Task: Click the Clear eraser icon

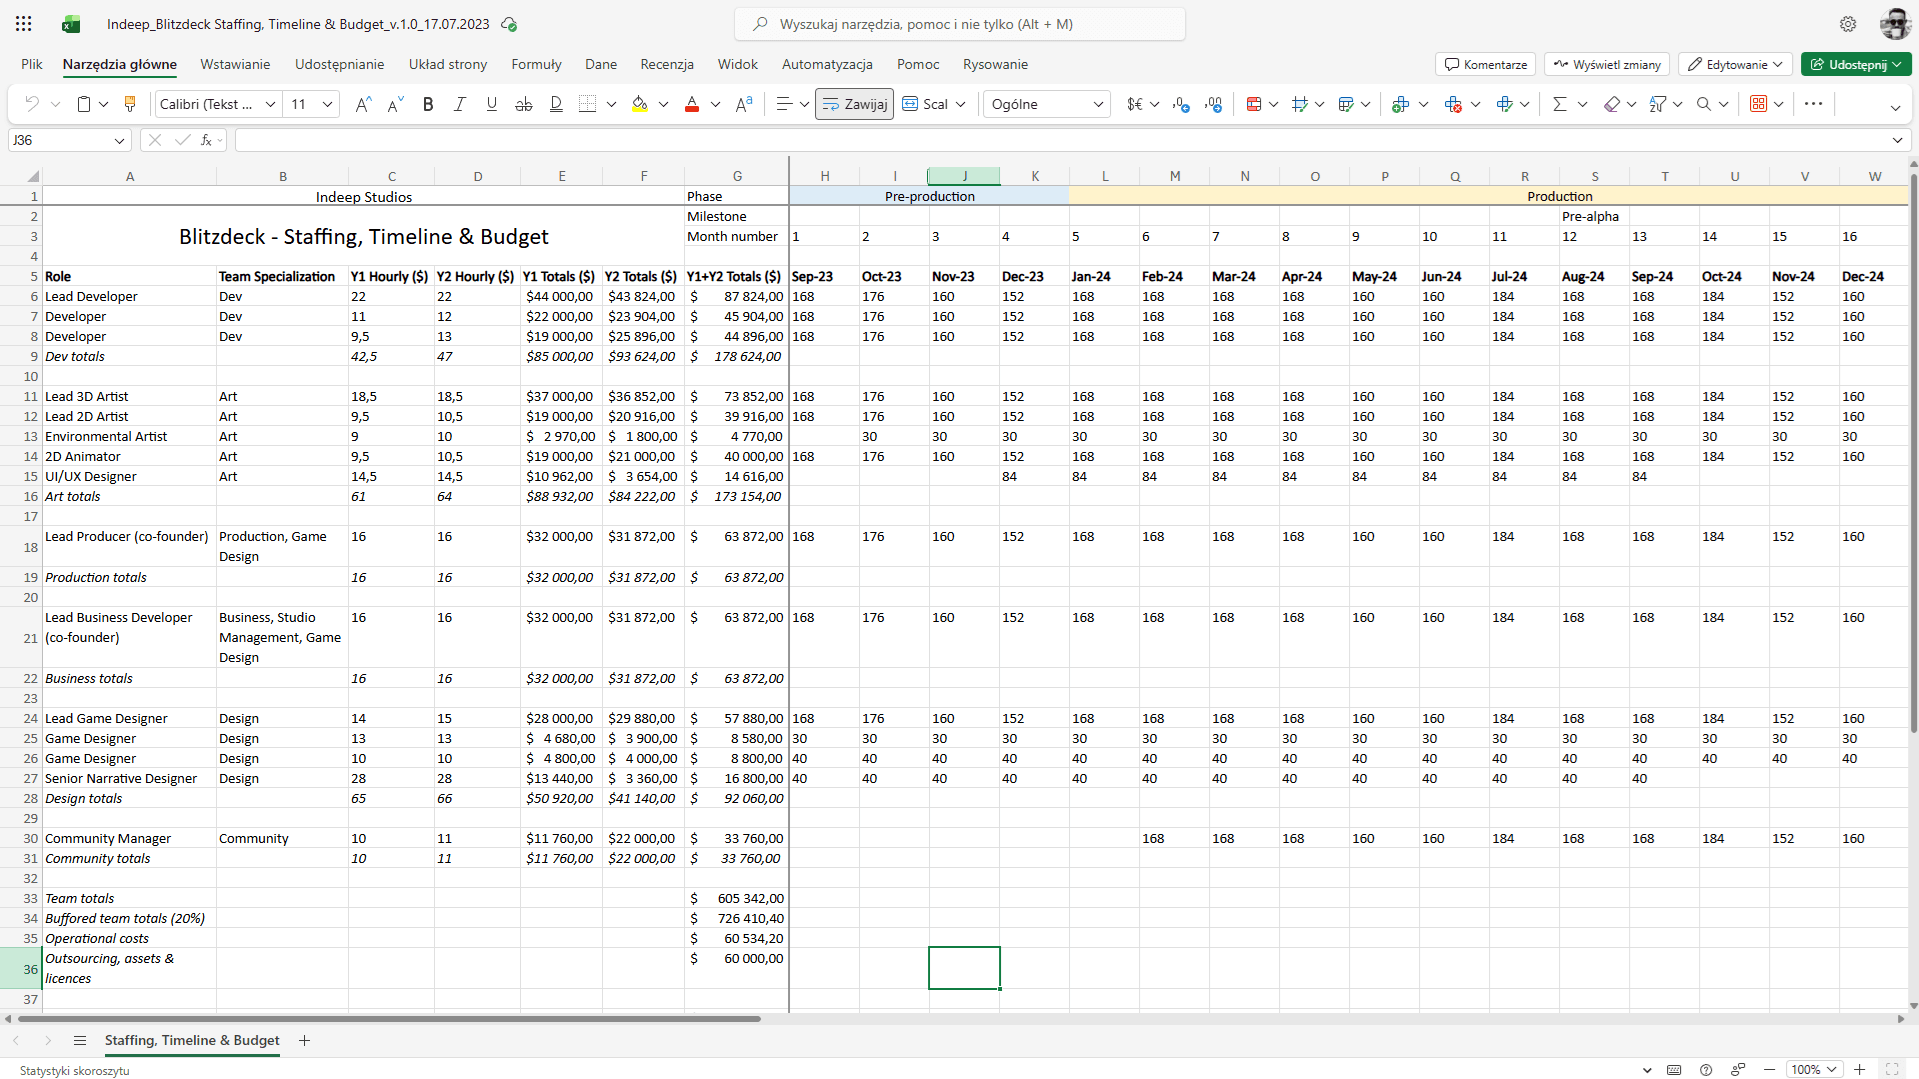Action: (1611, 104)
